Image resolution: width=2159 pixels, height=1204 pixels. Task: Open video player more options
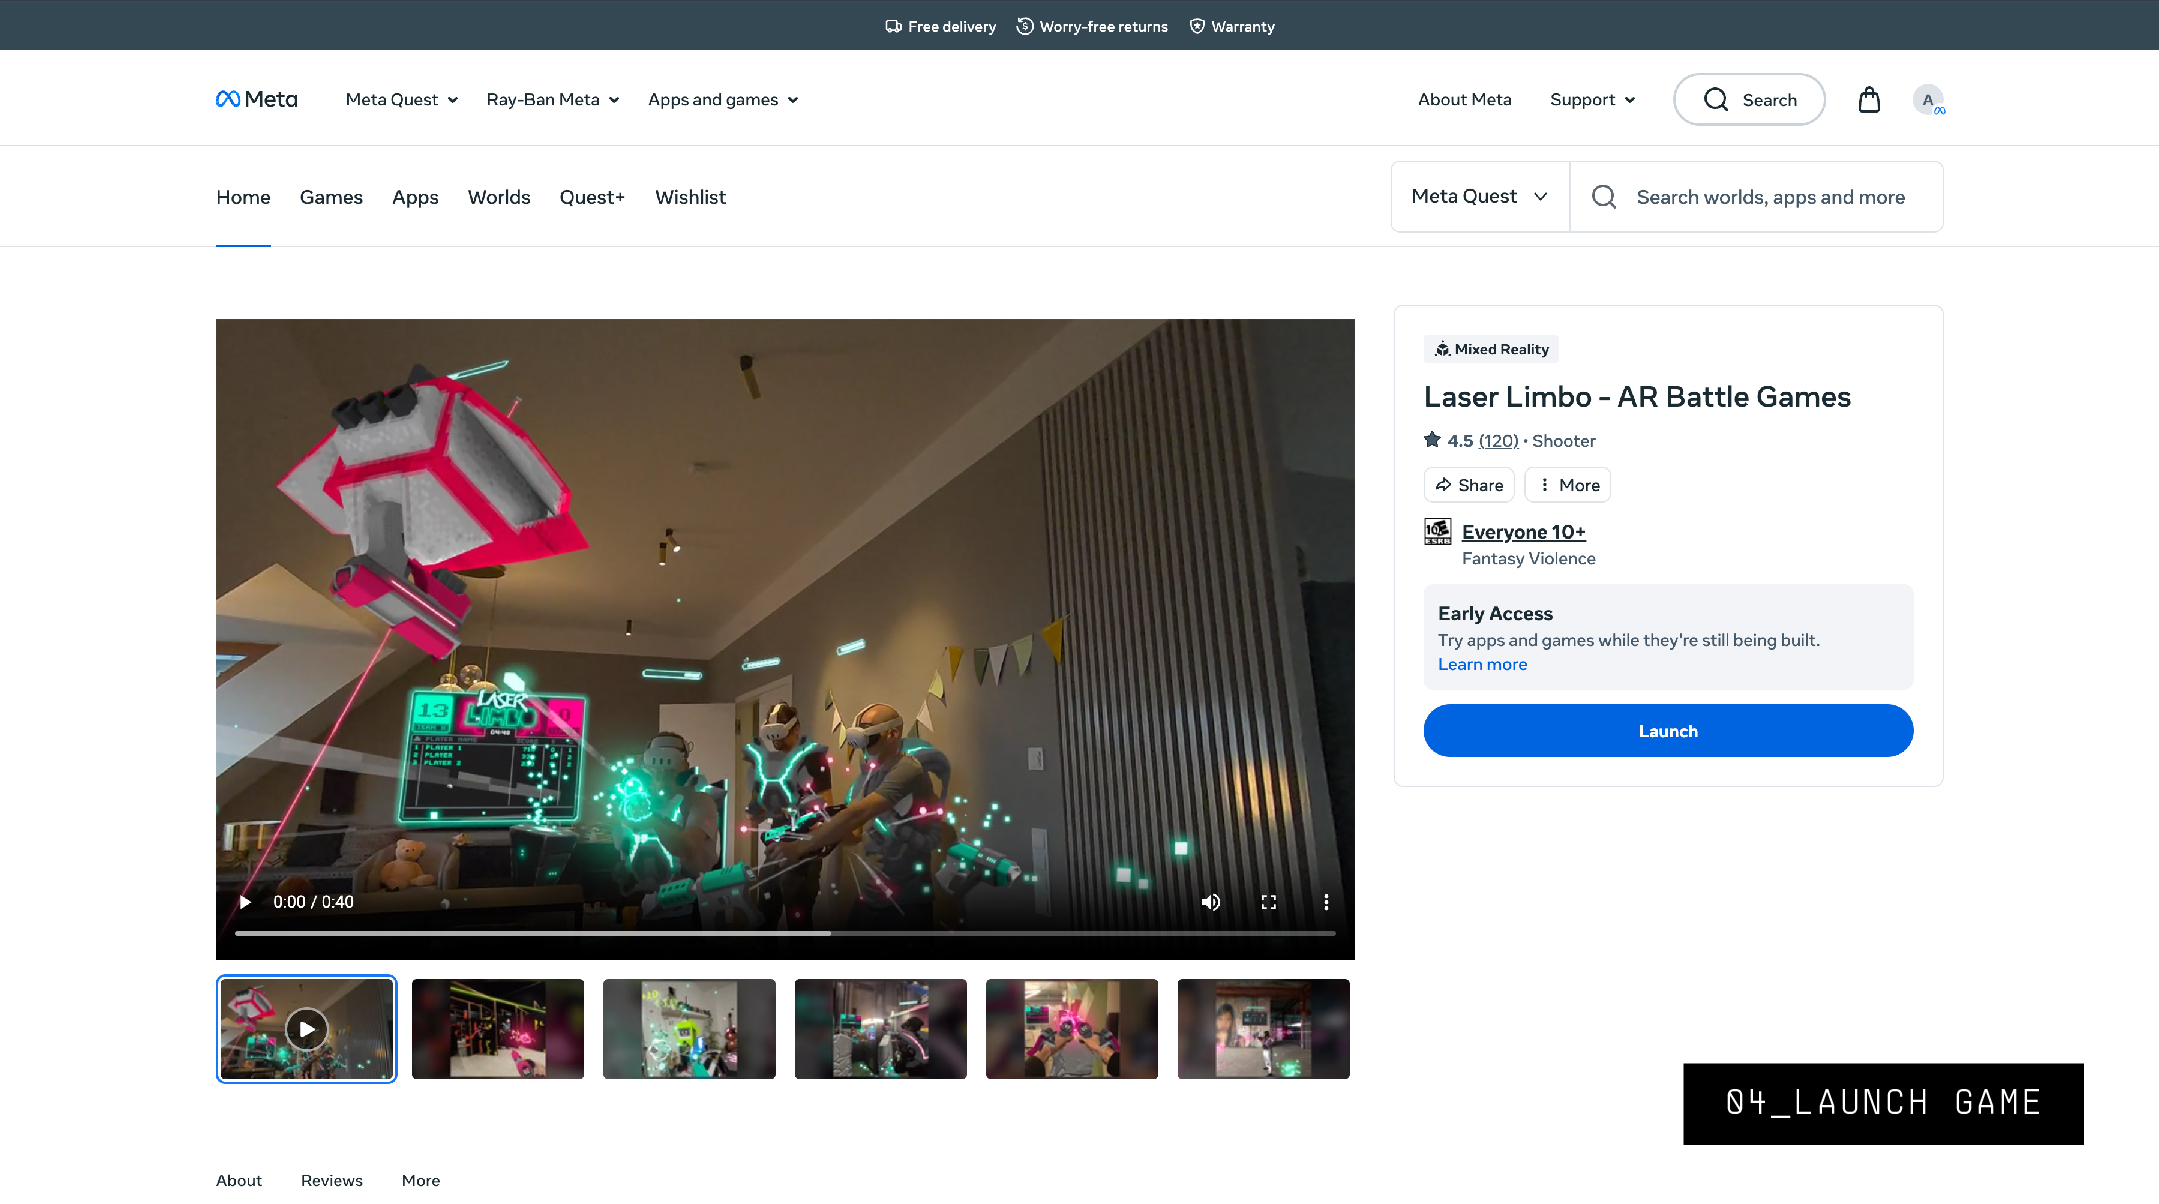(x=1326, y=902)
